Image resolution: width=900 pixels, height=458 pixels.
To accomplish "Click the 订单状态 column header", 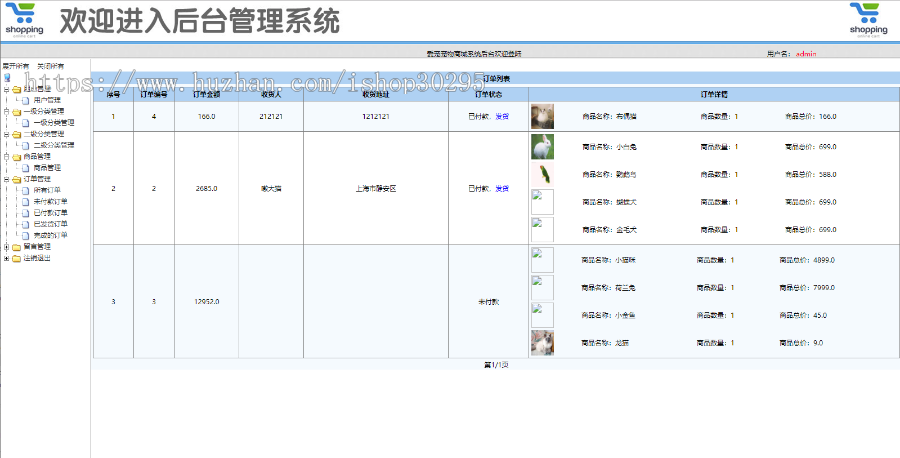I will click(x=488, y=95).
